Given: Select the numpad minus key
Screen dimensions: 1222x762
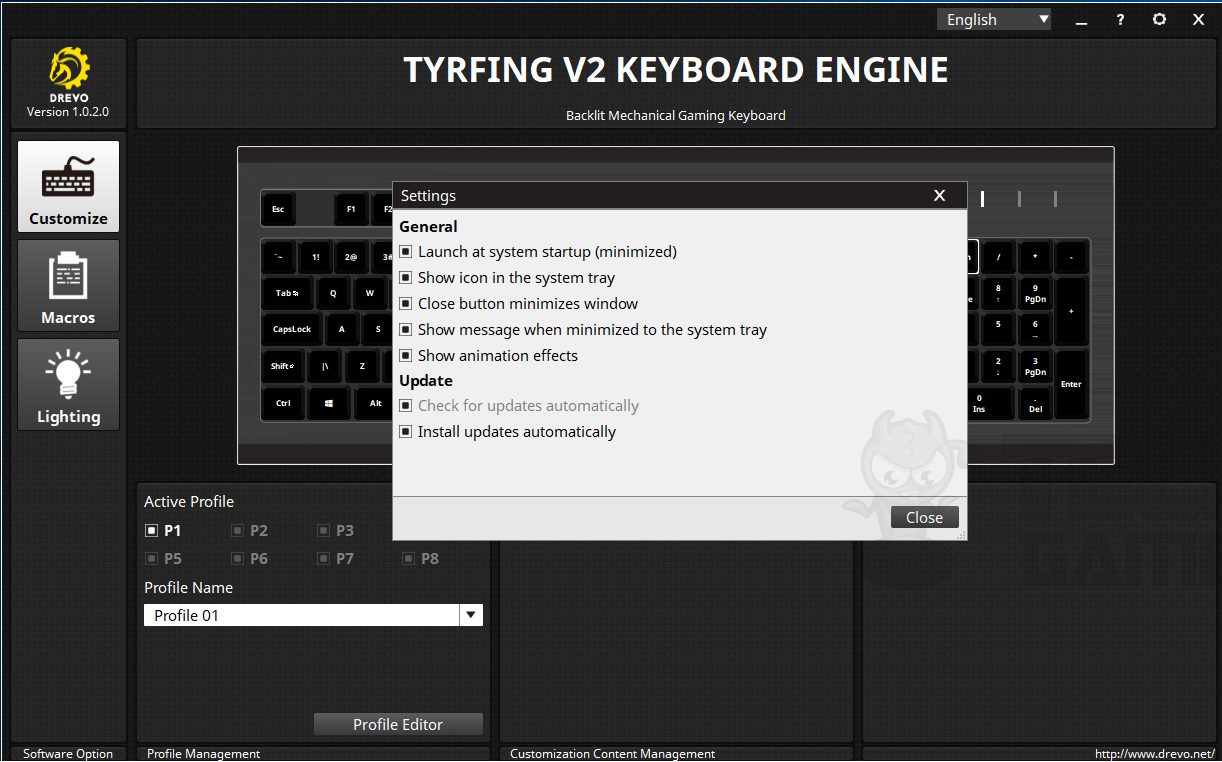Looking at the screenshot, I should pos(1071,257).
